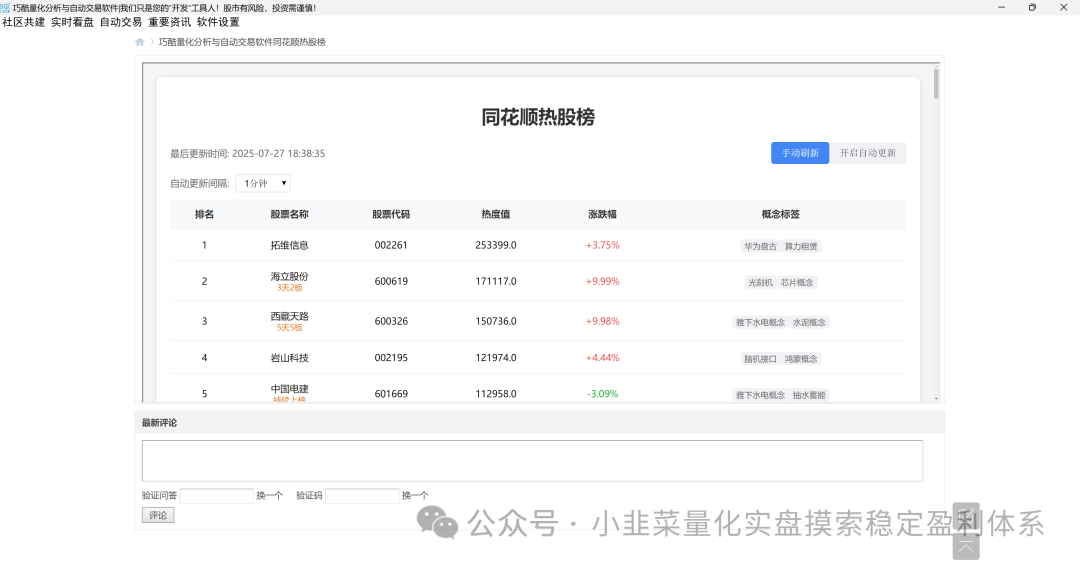Select stock name 西藏天路
The width and height of the screenshot is (1080, 567).
[x=289, y=316]
